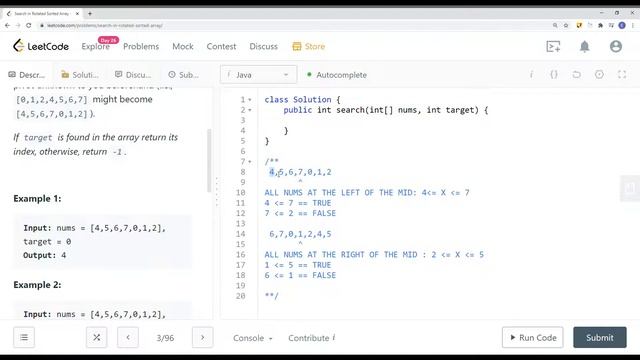Viewport: 640px width, 360px height.
Task: Open a new browser tab
Action: (90, 13)
